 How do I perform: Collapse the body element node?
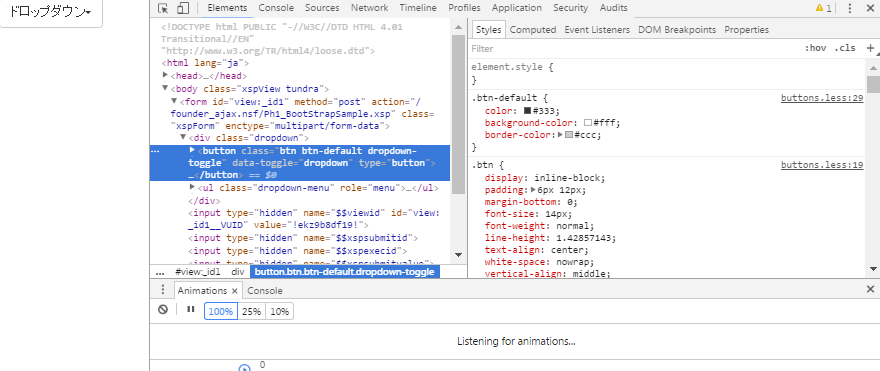coord(165,88)
